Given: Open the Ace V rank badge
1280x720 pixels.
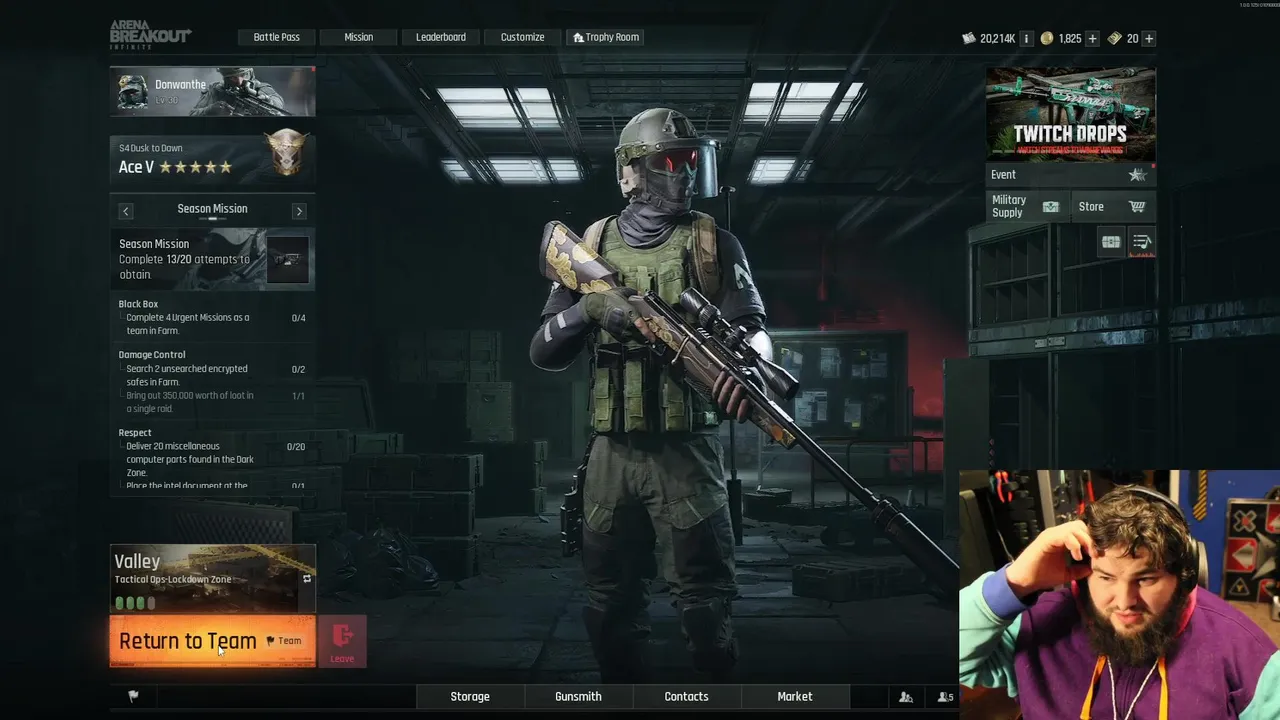Looking at the screenshot, I should [287, 153].
